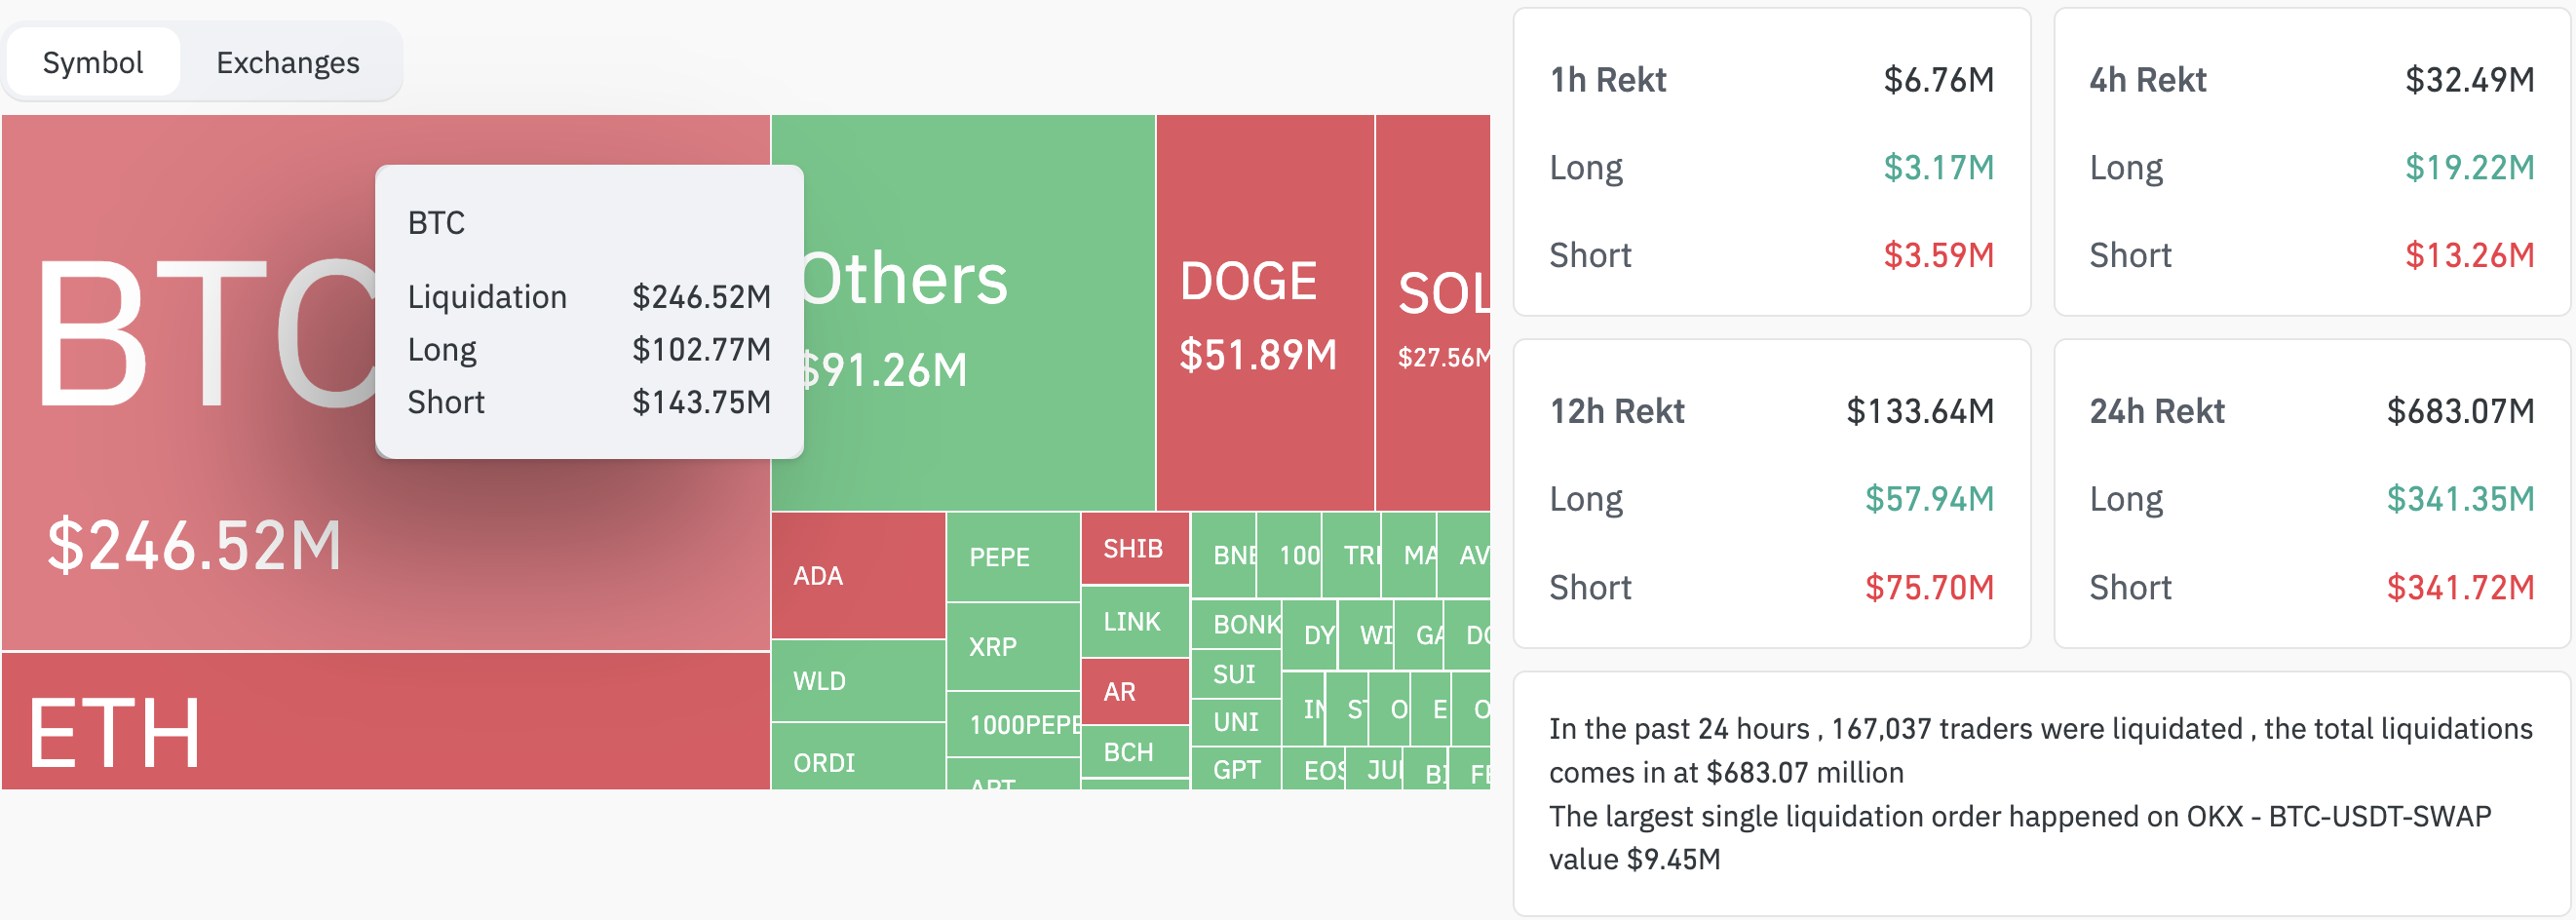2576x920 pixels.
Task: Select the ETH treemap tile
Action: tap(385, 722)
